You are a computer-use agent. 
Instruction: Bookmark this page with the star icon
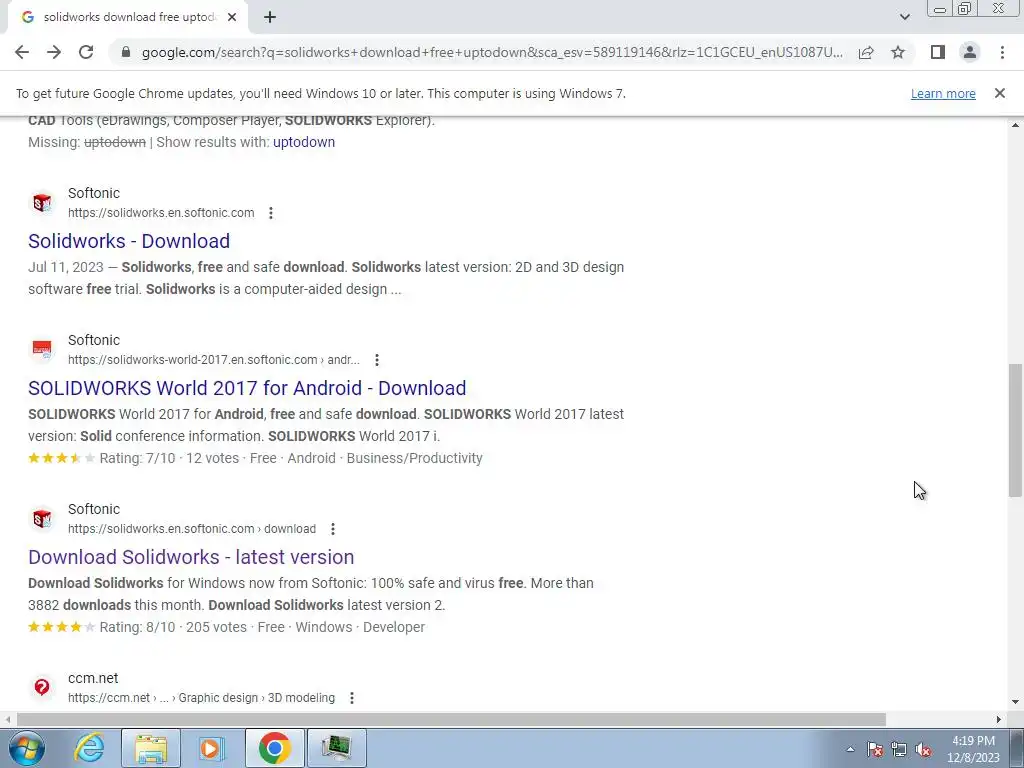[898, 52]
